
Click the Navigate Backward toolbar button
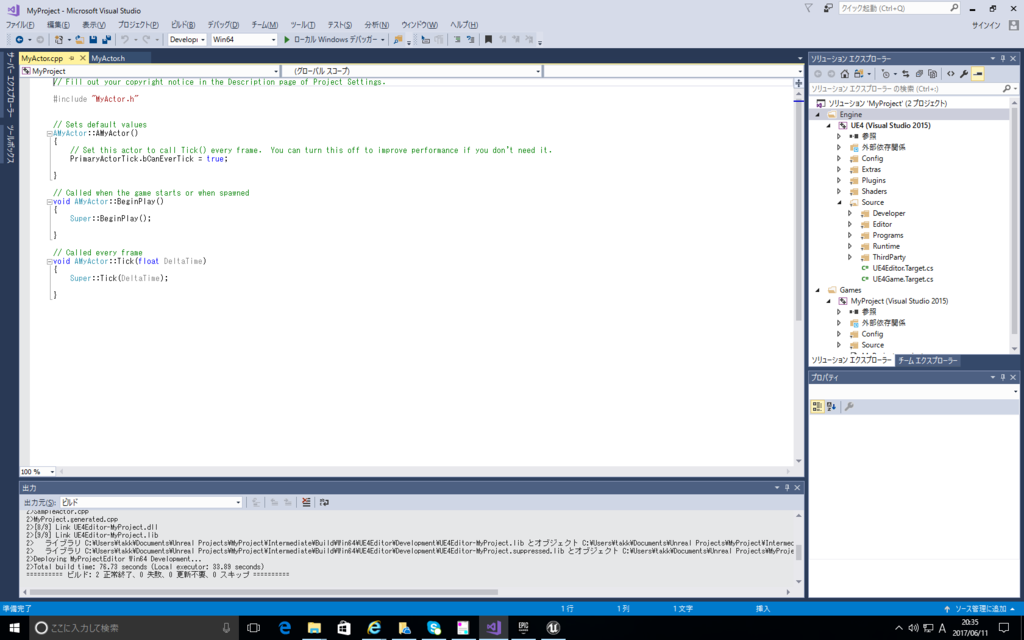[x=20, y=40]
